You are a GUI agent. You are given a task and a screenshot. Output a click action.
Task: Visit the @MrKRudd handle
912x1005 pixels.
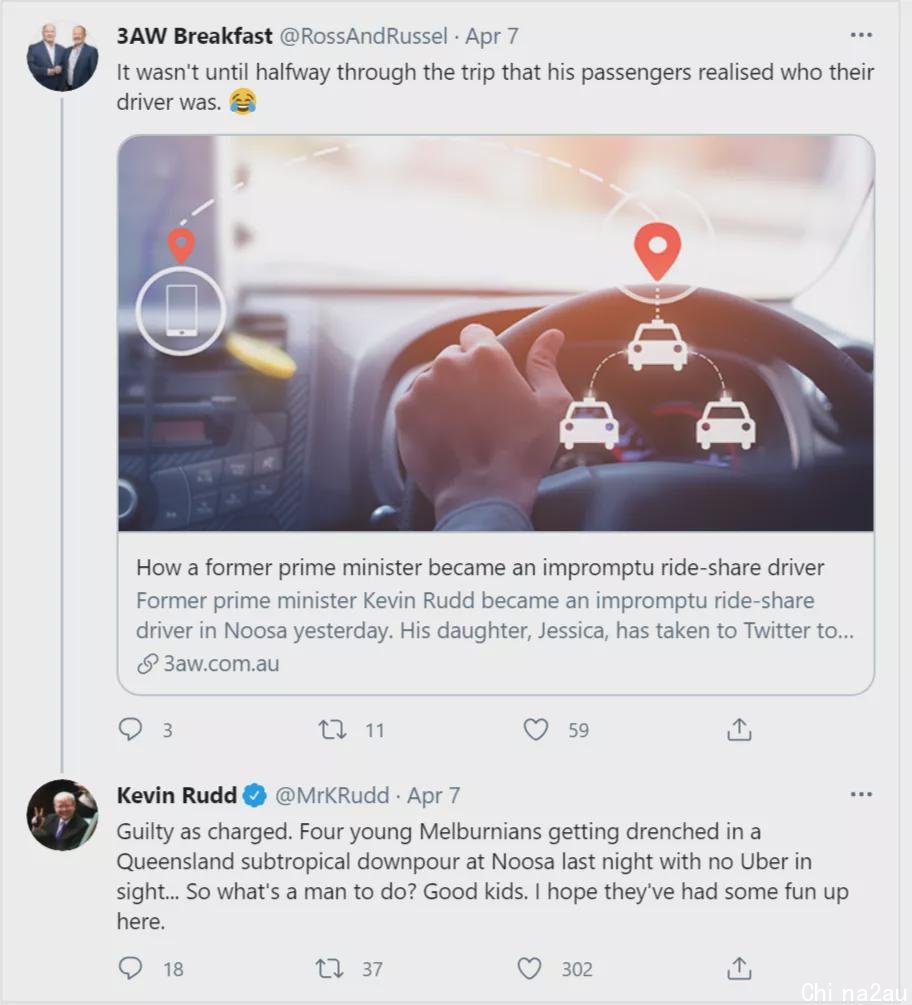click(x=332, y=795)
